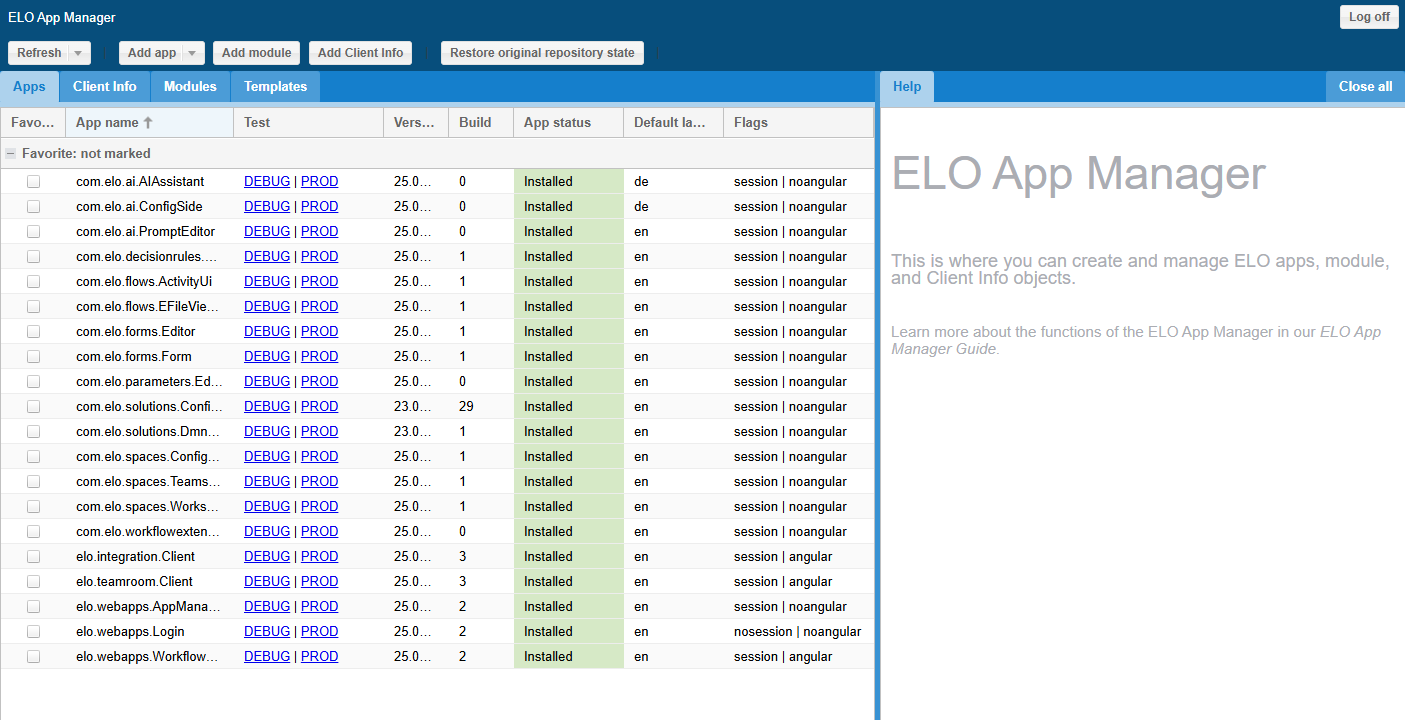Click Close all in help panel
Image resolution: width=1405 pixels, height=720 pixels.
point(1365,87)
